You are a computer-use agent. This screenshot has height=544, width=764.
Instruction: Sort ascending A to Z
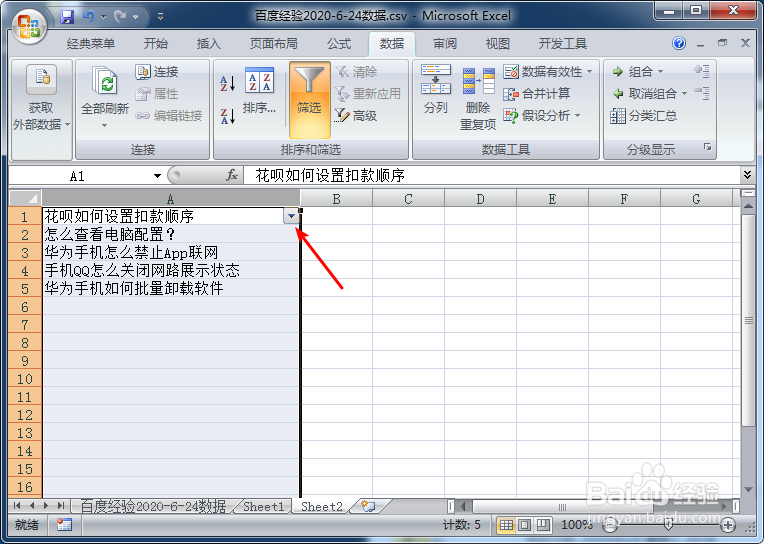pyautogui.click(x=227, y=83)
